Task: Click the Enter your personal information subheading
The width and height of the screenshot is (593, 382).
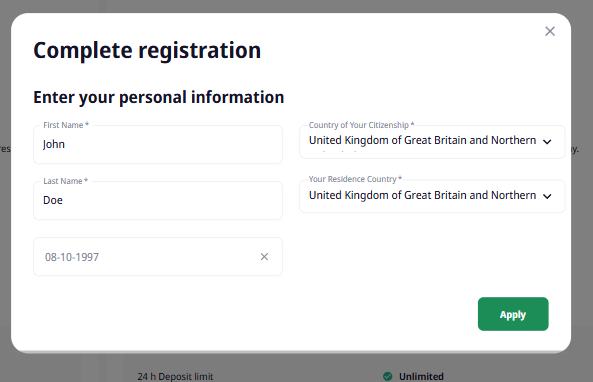Action: (158, 97)
